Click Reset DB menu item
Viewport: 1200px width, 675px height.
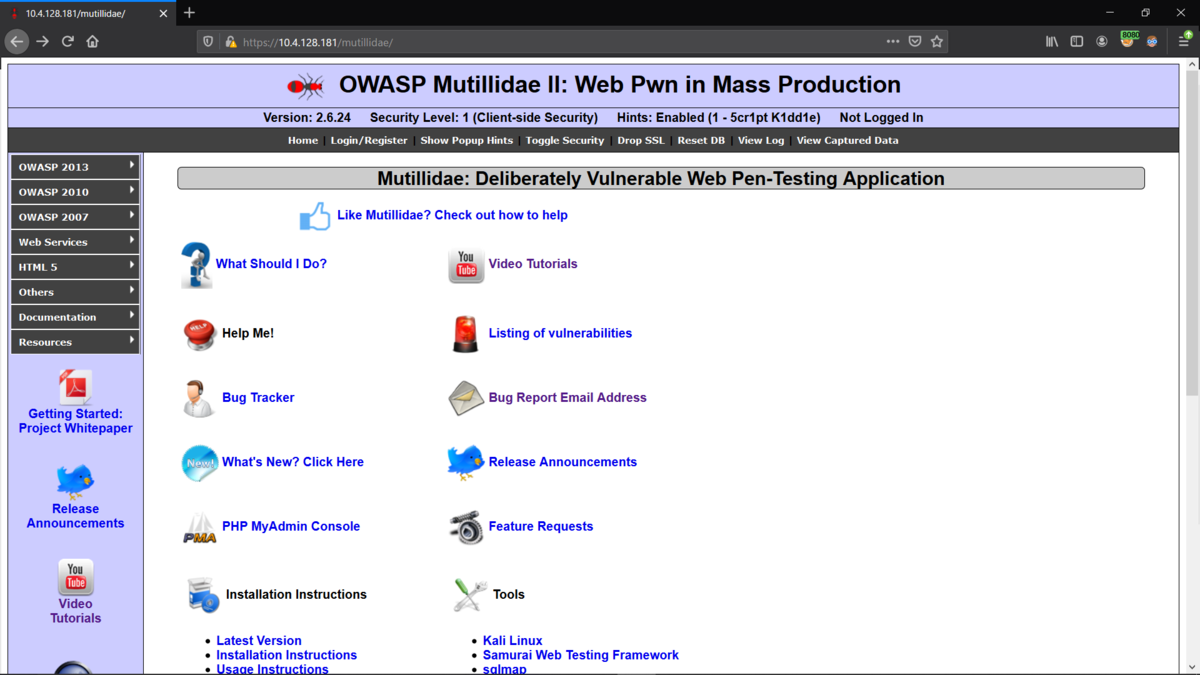coord(701,141)
